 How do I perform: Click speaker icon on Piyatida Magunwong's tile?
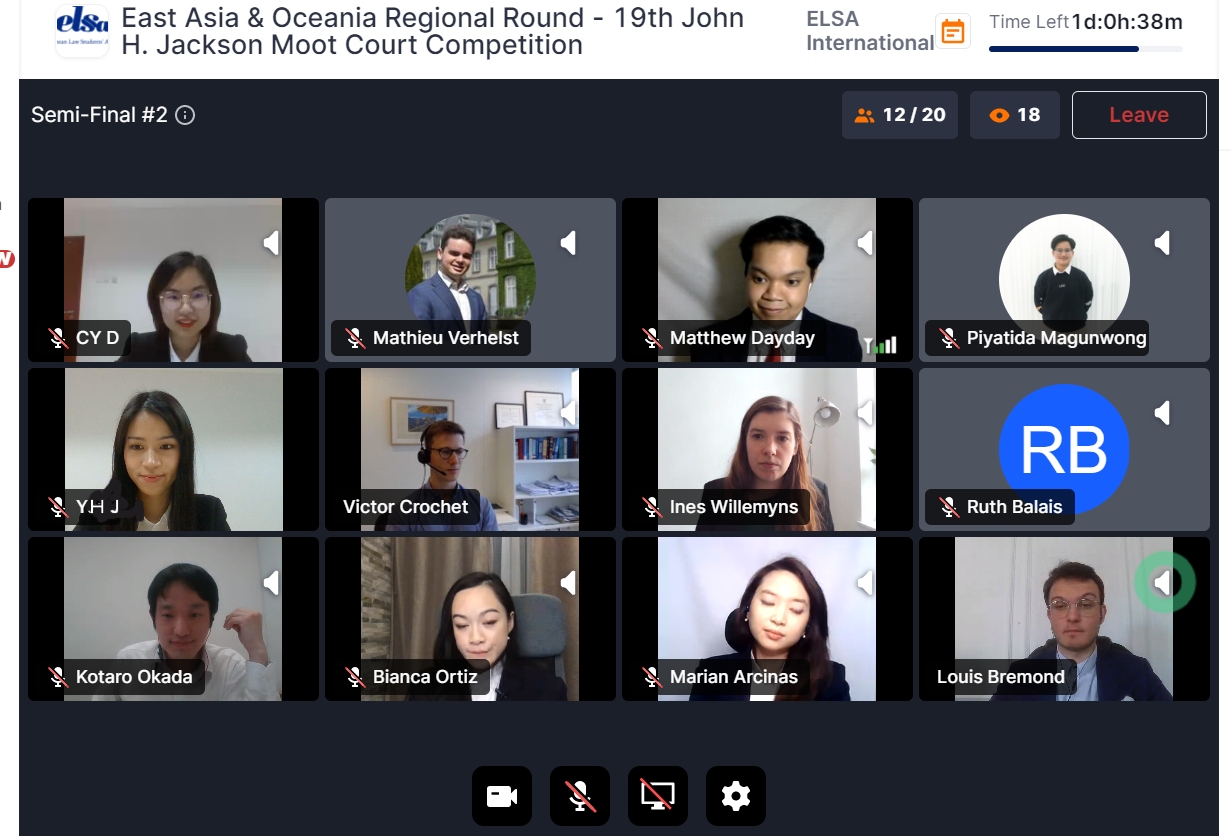(x=1163, y=243)
